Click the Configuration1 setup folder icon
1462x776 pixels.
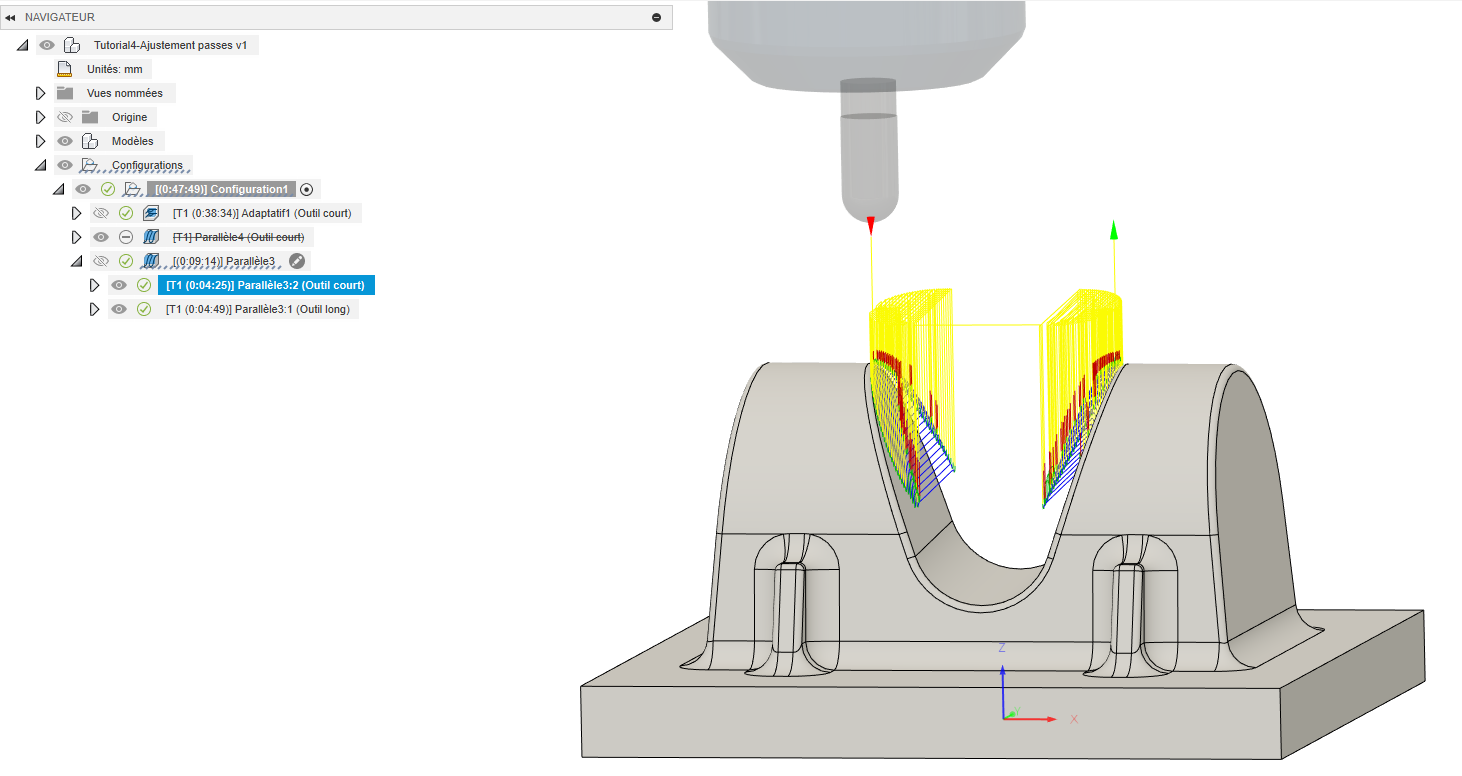(x=132, y=189)
